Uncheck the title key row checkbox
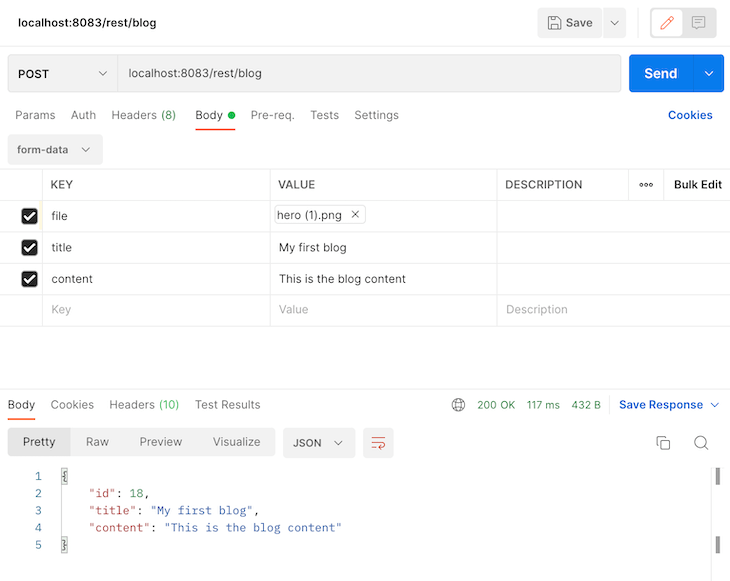The width and height of the screenshot is (730, 581). pos(29,248)
